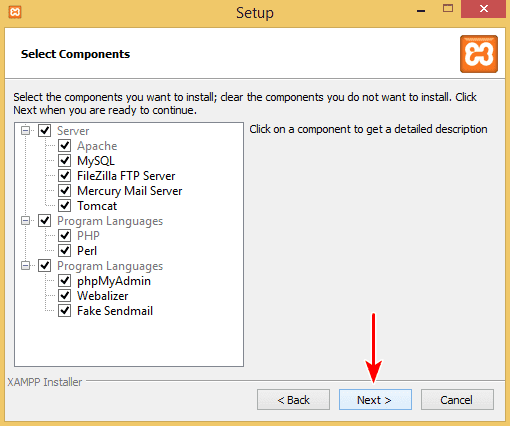Image resolution: width=510 pixels, height=426 pixels.
Task: Click the 'XAMPP Installer' label
Action: (45, 382)
